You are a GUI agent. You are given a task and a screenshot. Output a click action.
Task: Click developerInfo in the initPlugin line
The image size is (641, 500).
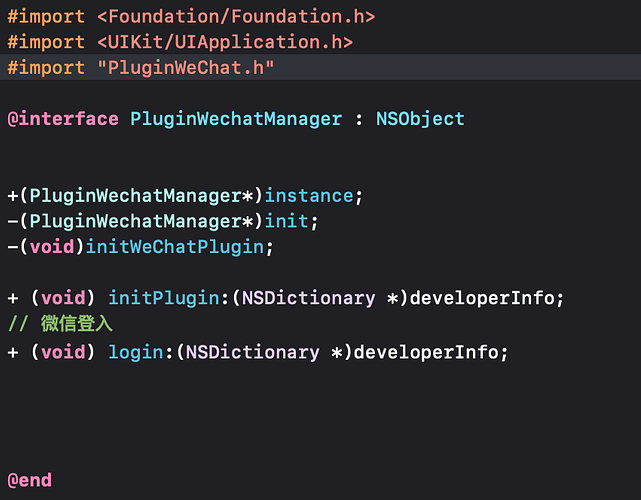point(482,298)
